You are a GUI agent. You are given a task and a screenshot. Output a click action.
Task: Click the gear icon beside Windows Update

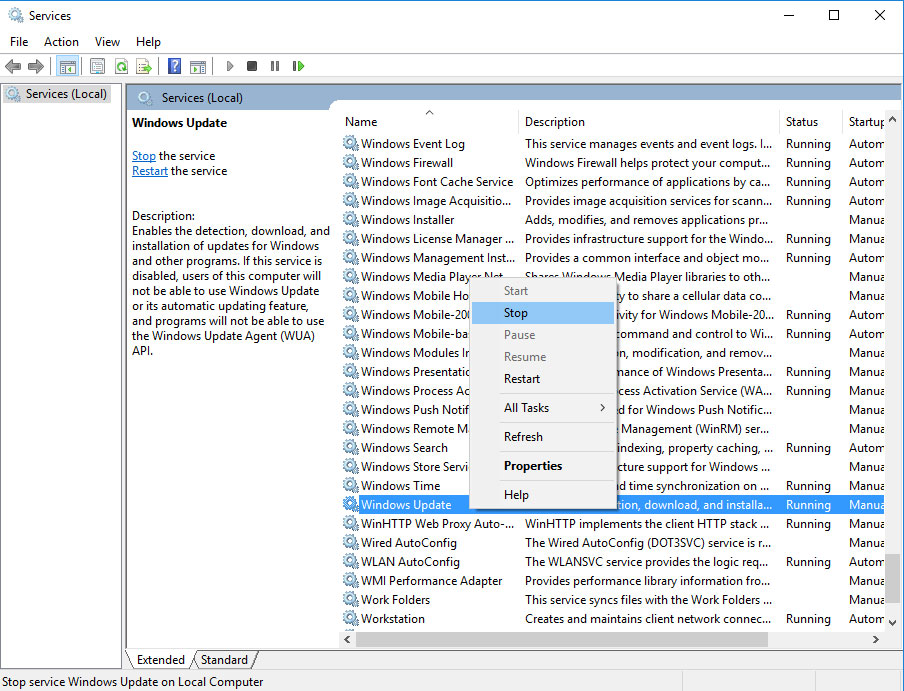[x=351, y=504]
